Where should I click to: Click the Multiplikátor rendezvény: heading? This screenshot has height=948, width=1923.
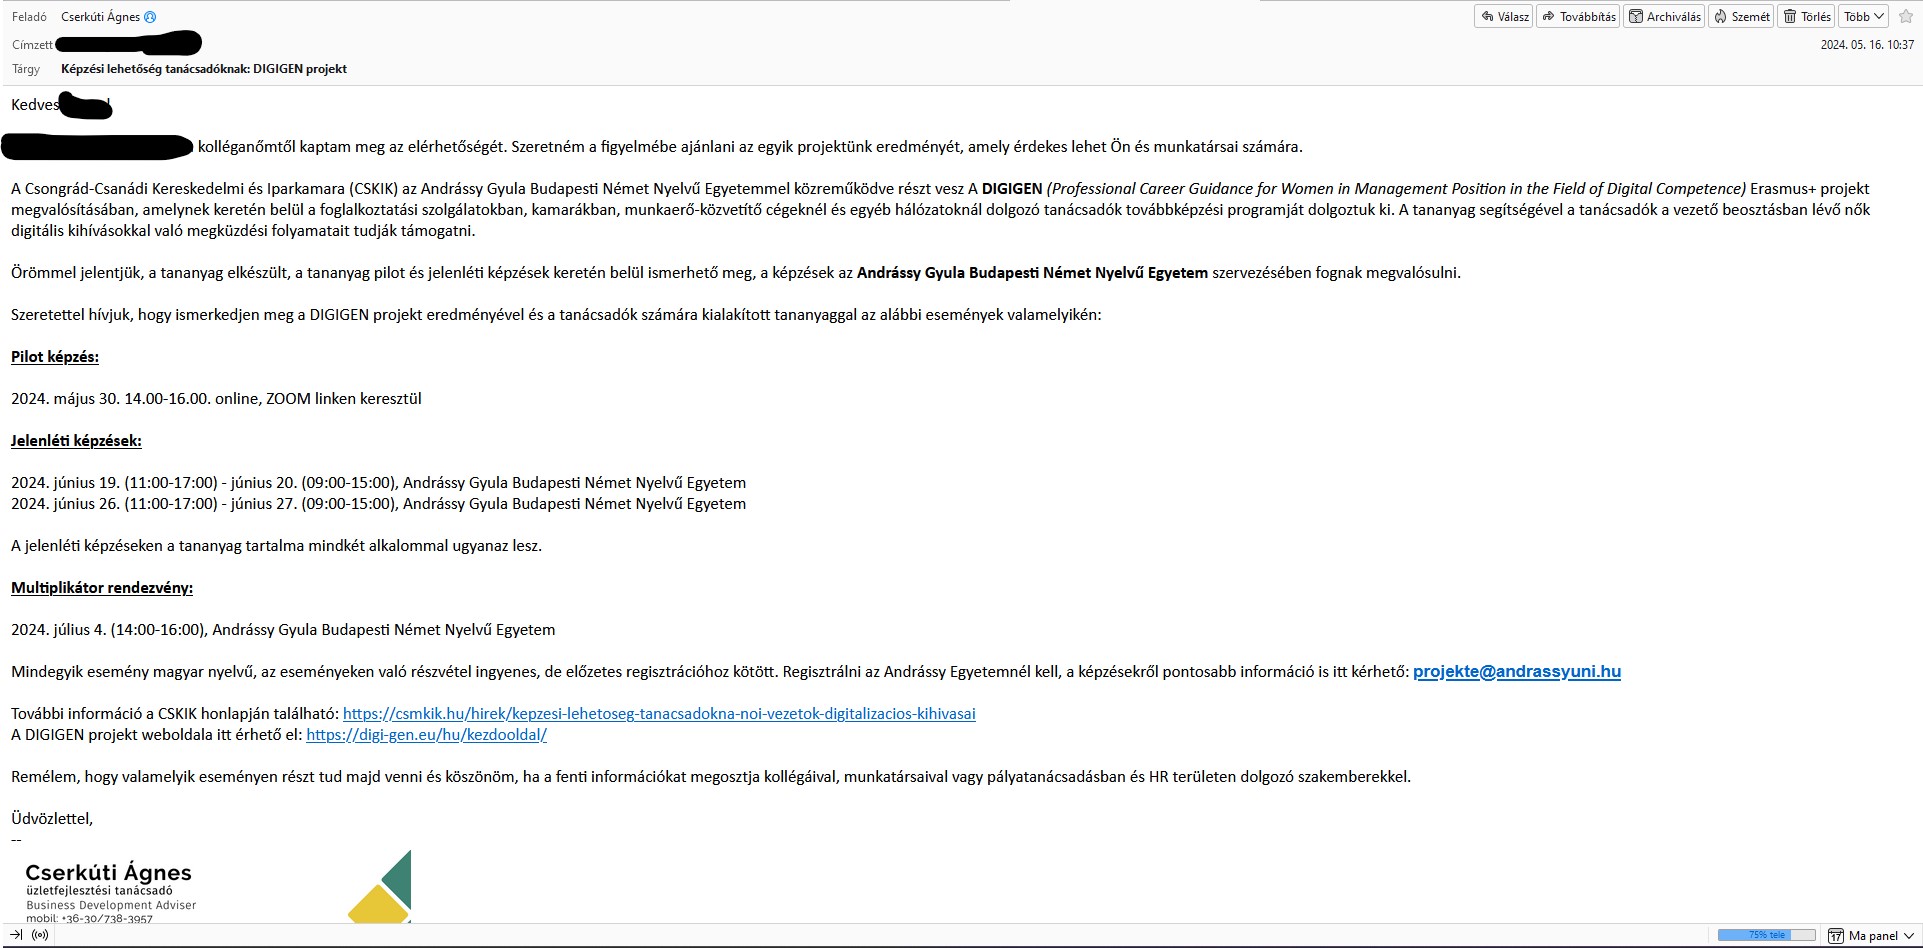click(102, 588)
